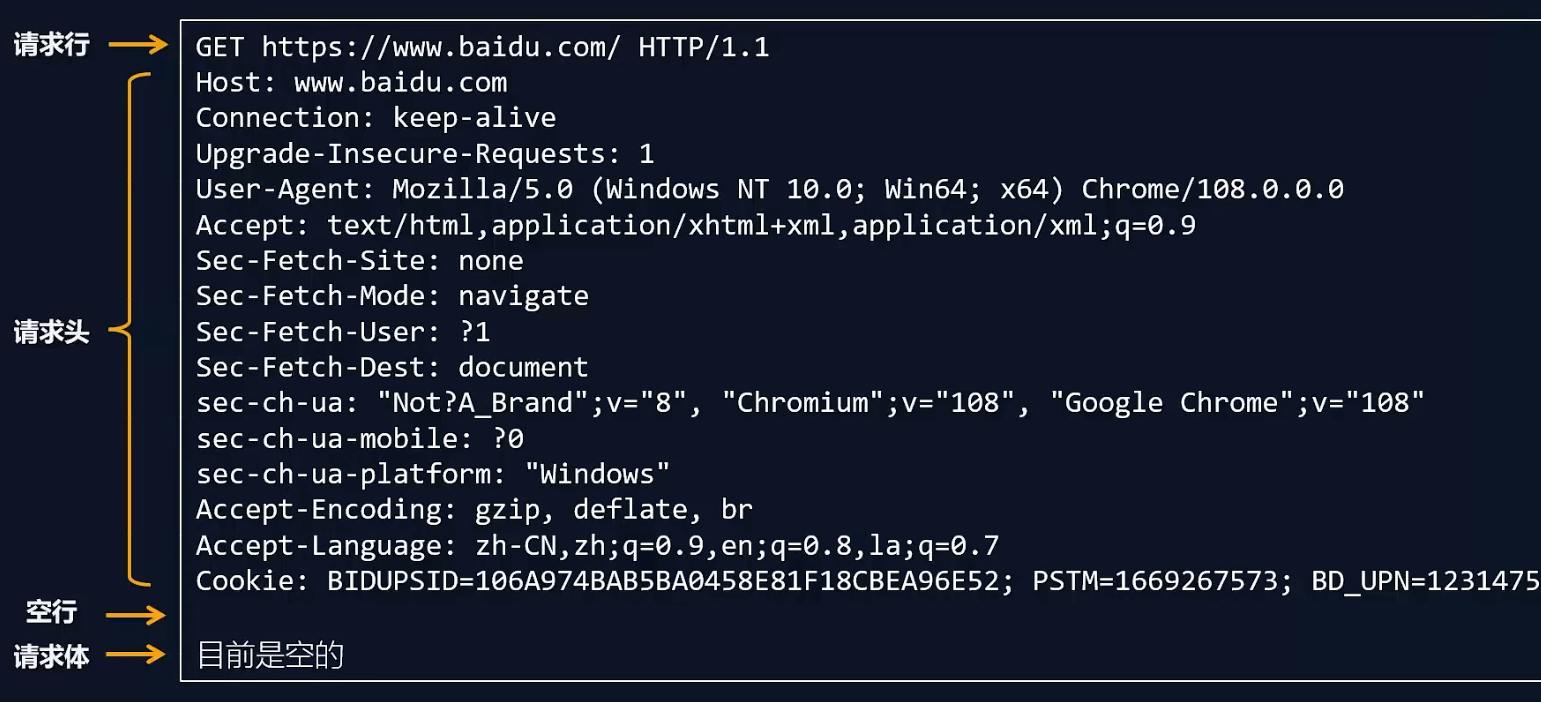Viewport: 1541px width, 702px height.
Task: Click the Cookie header line
Action: 866,581
